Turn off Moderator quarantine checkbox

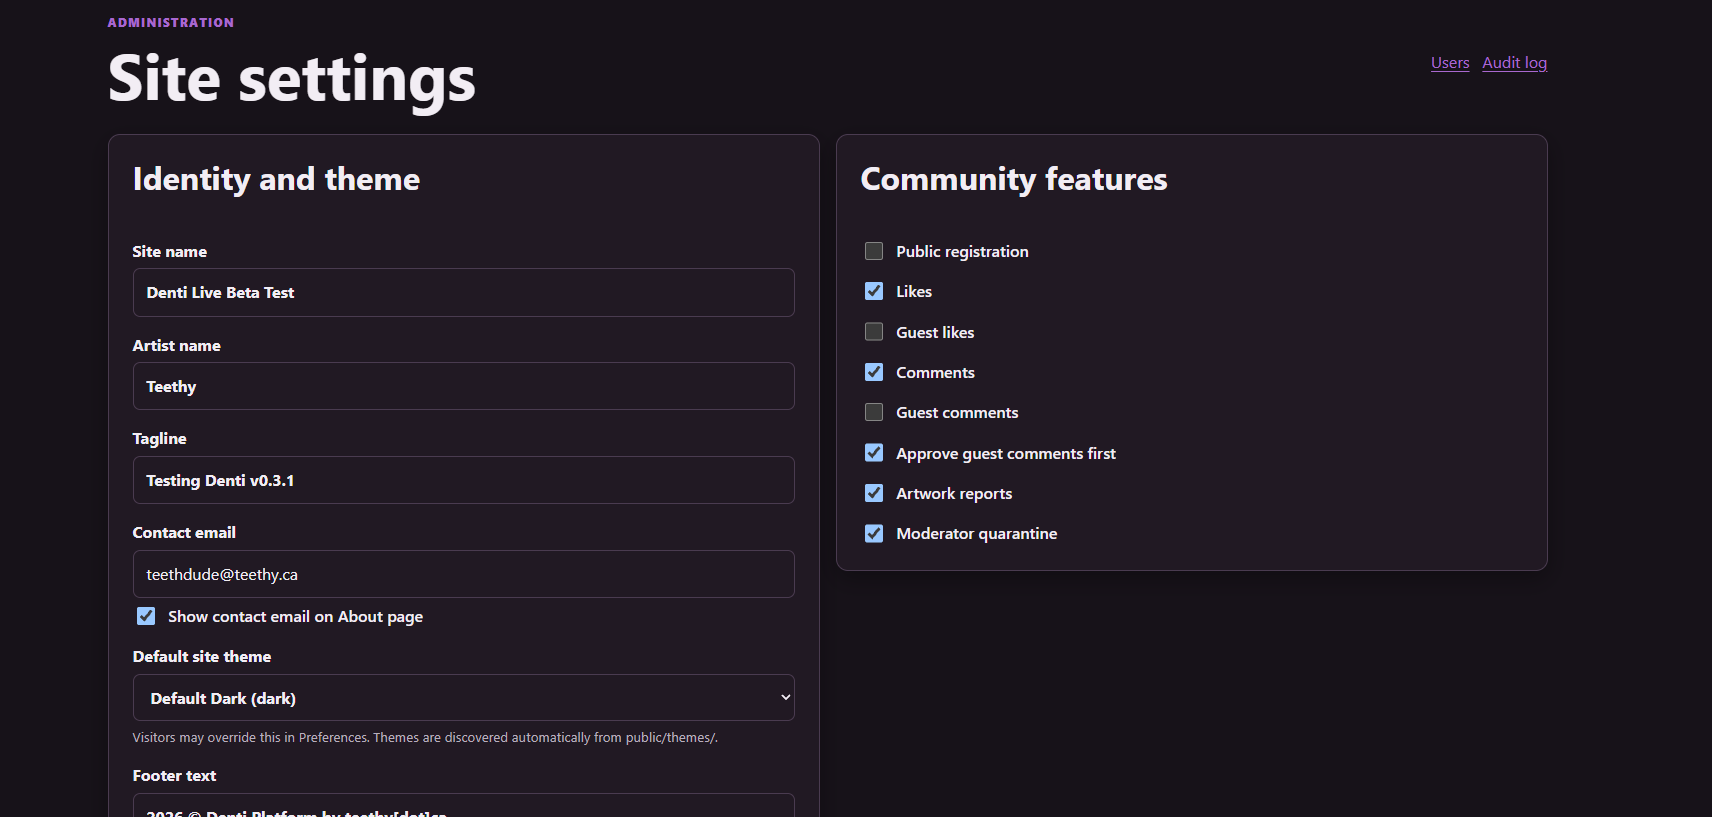(874, 533)
